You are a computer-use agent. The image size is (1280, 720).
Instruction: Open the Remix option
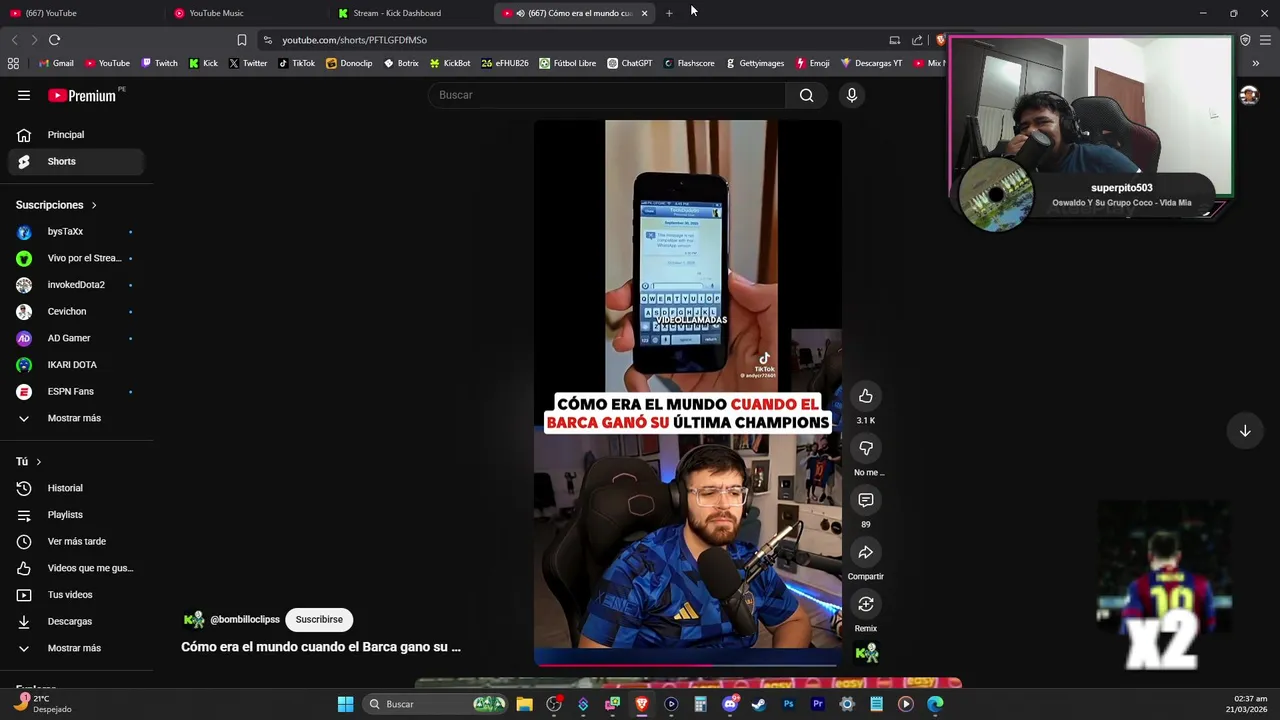(866, 604)
